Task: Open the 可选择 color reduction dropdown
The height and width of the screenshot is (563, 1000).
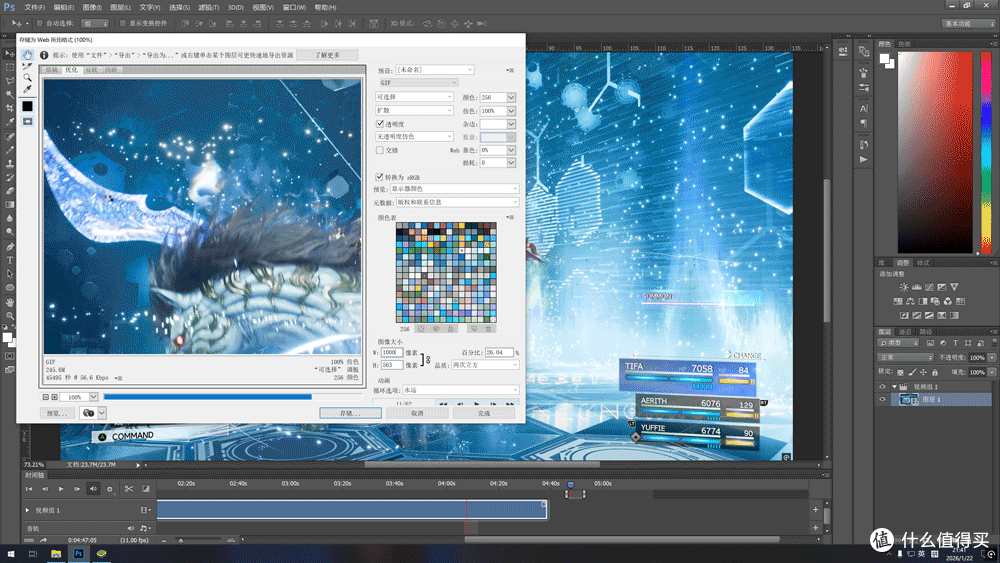Action: (414, 97)
